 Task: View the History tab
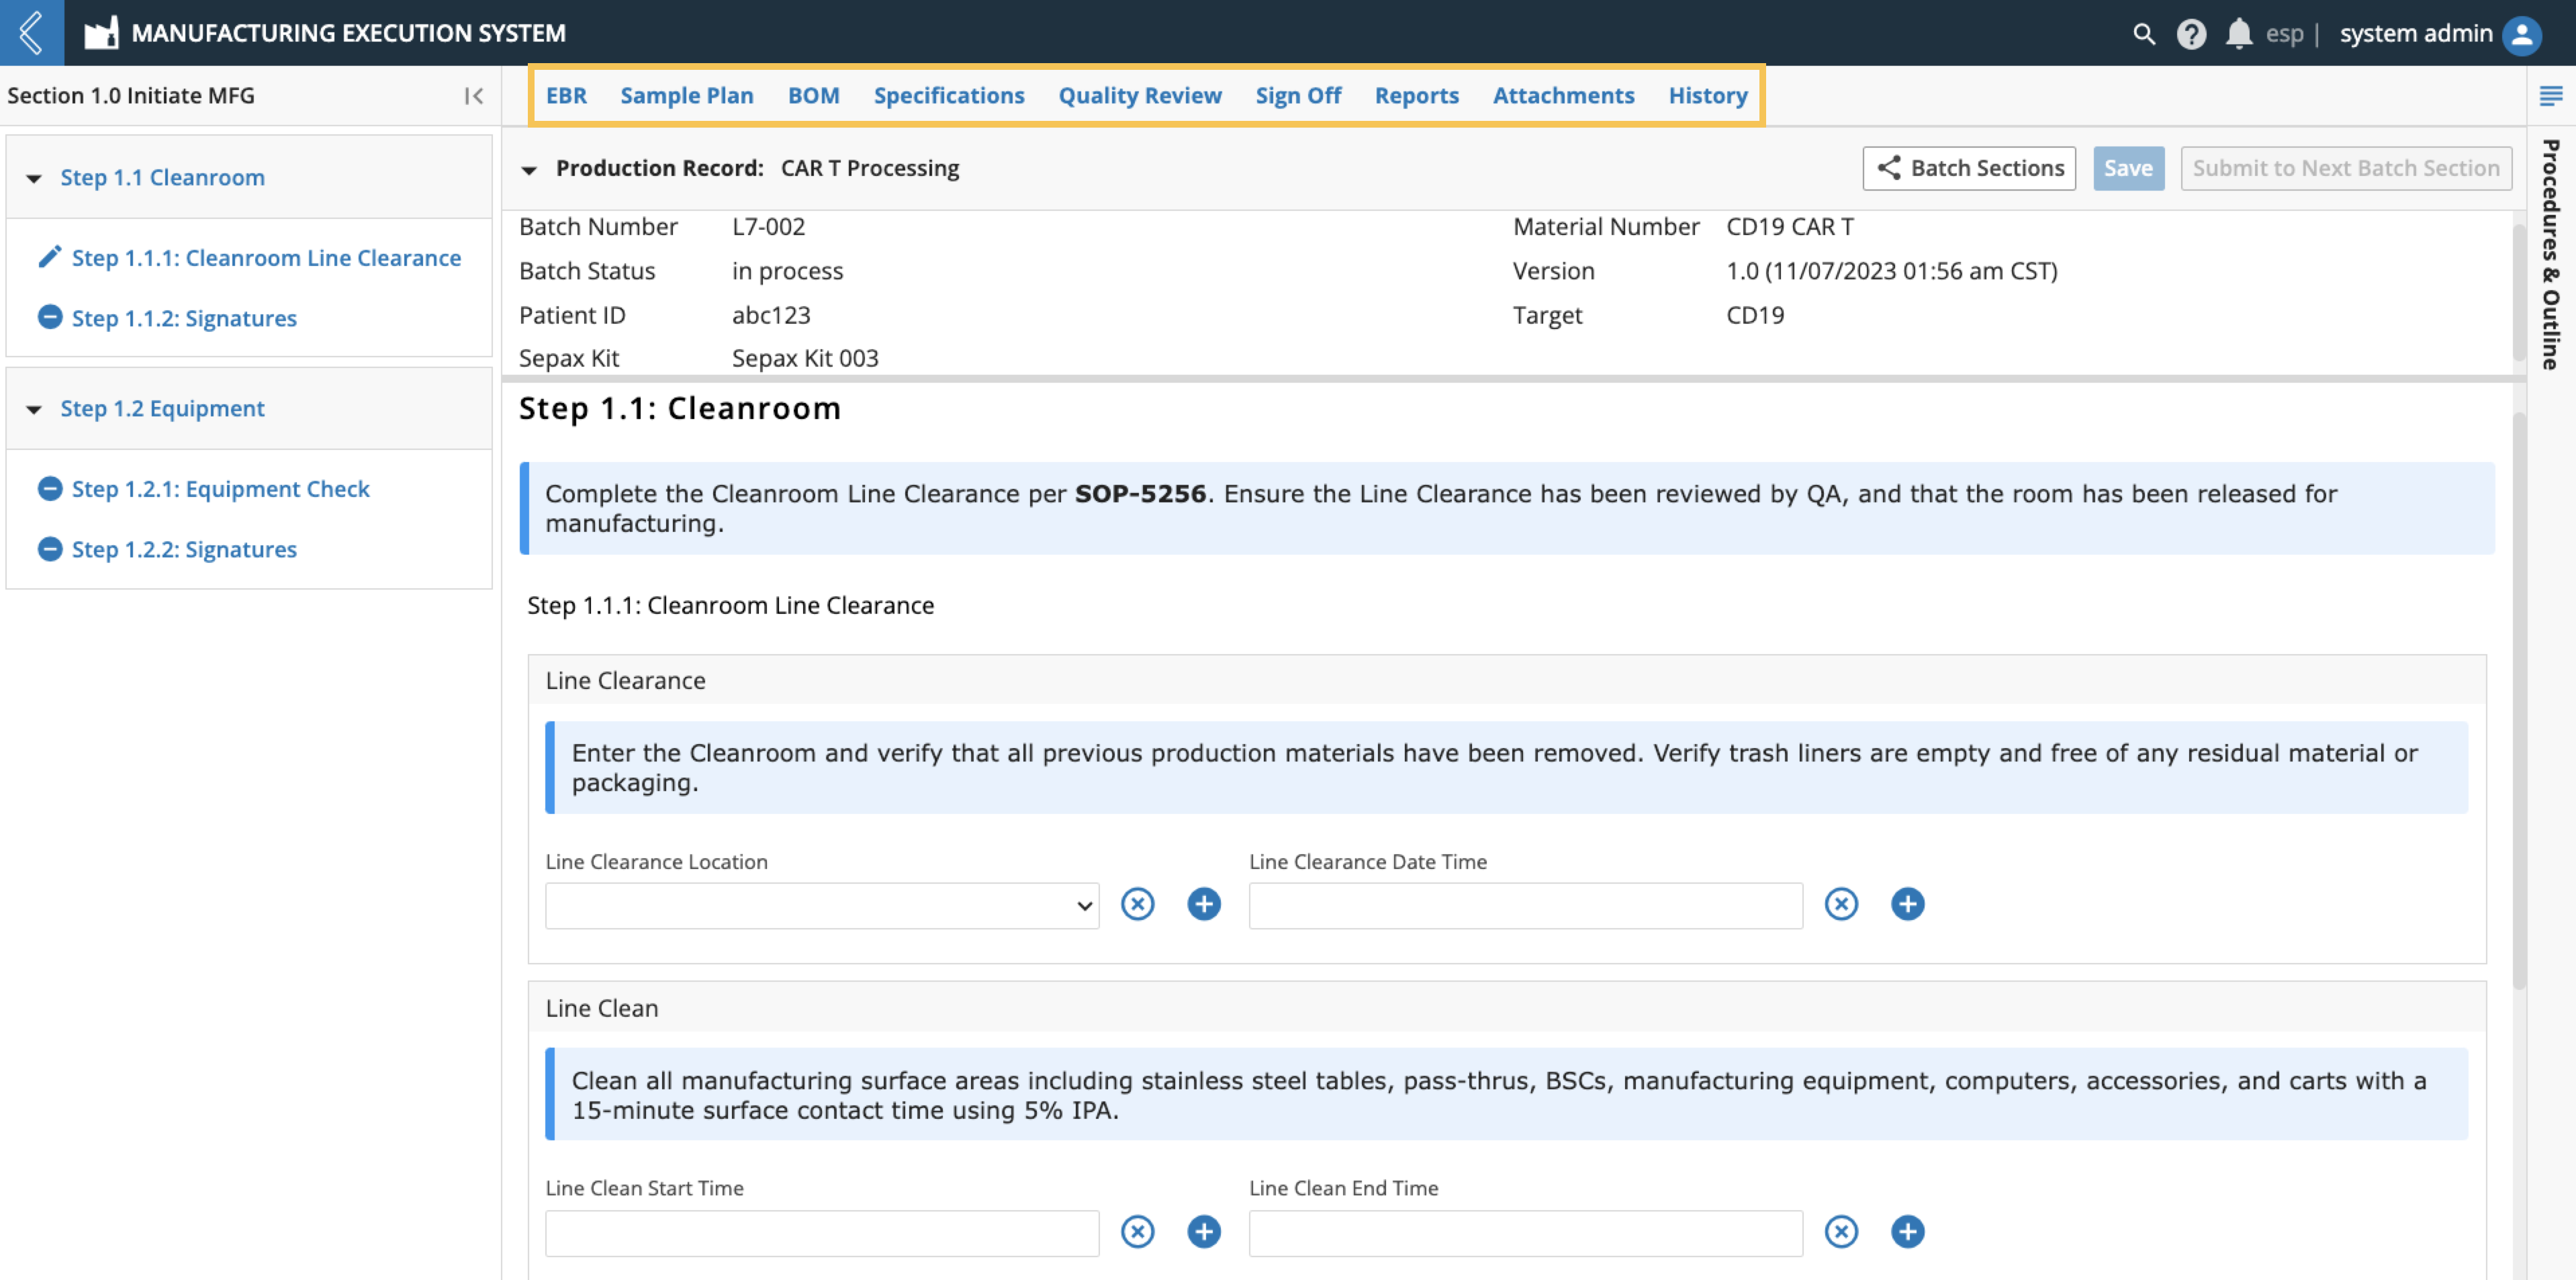tap(1708, 95)
